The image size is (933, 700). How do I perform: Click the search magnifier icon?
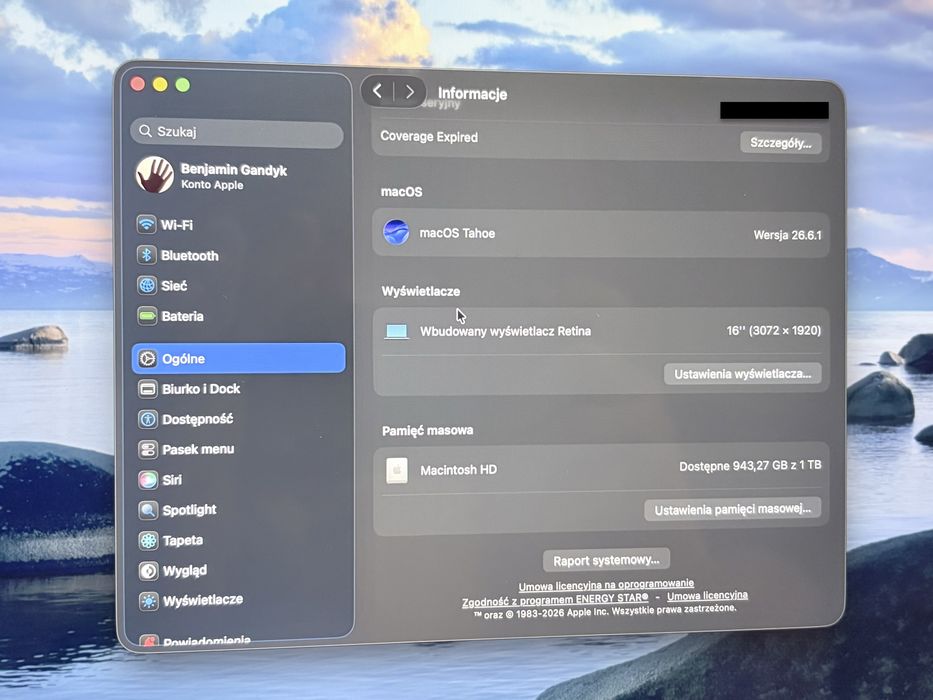pos(145,130)
